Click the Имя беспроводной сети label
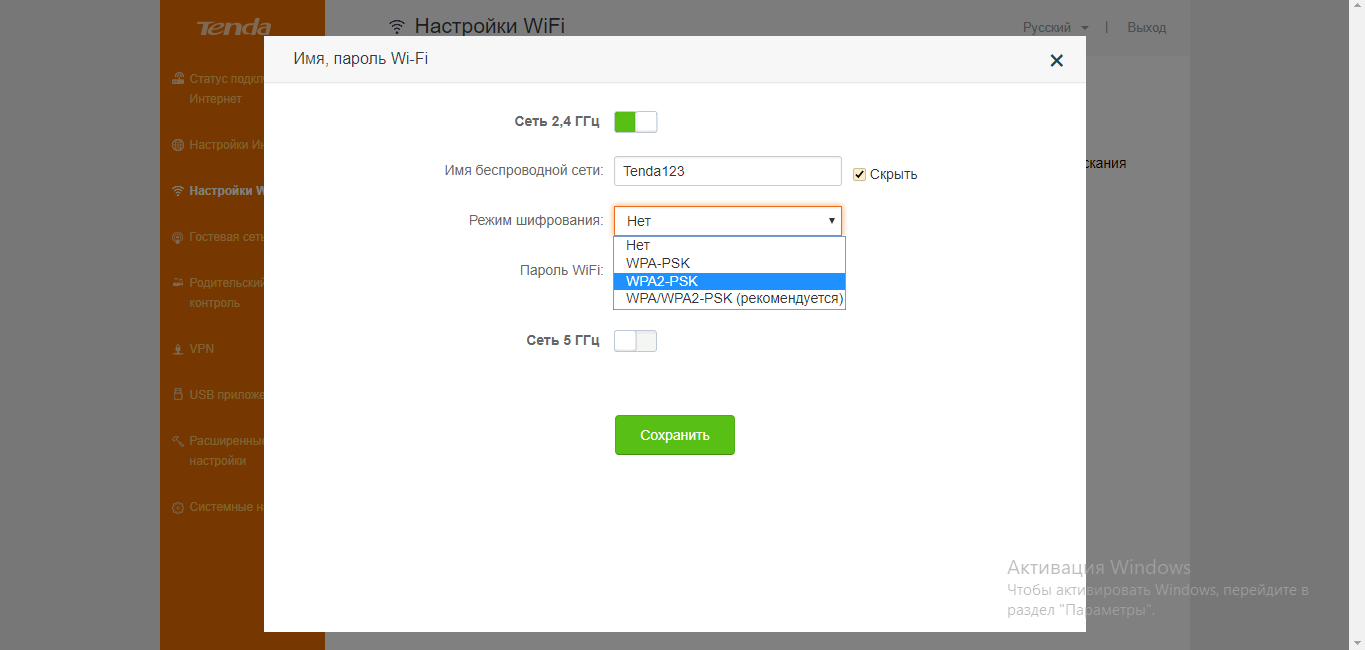 pyautogui.click(x=524, y=171)
